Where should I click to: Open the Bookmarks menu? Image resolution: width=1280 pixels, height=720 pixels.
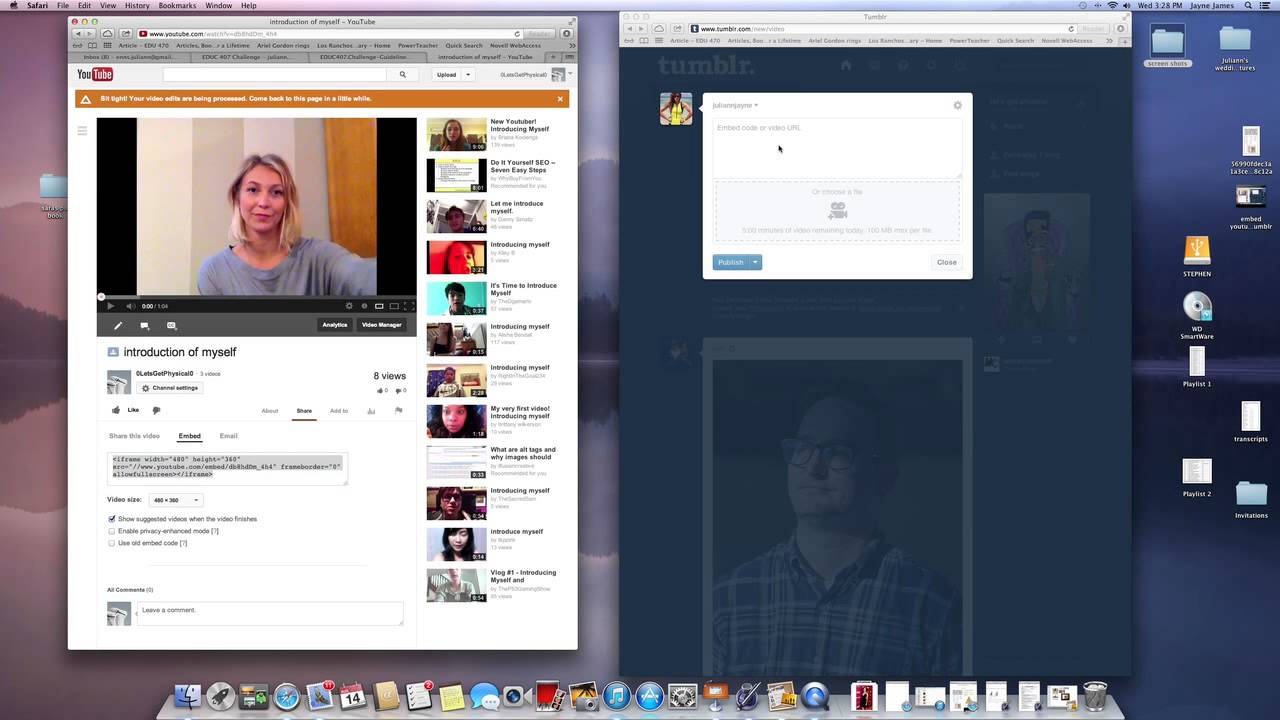click(x=177, y=6)
